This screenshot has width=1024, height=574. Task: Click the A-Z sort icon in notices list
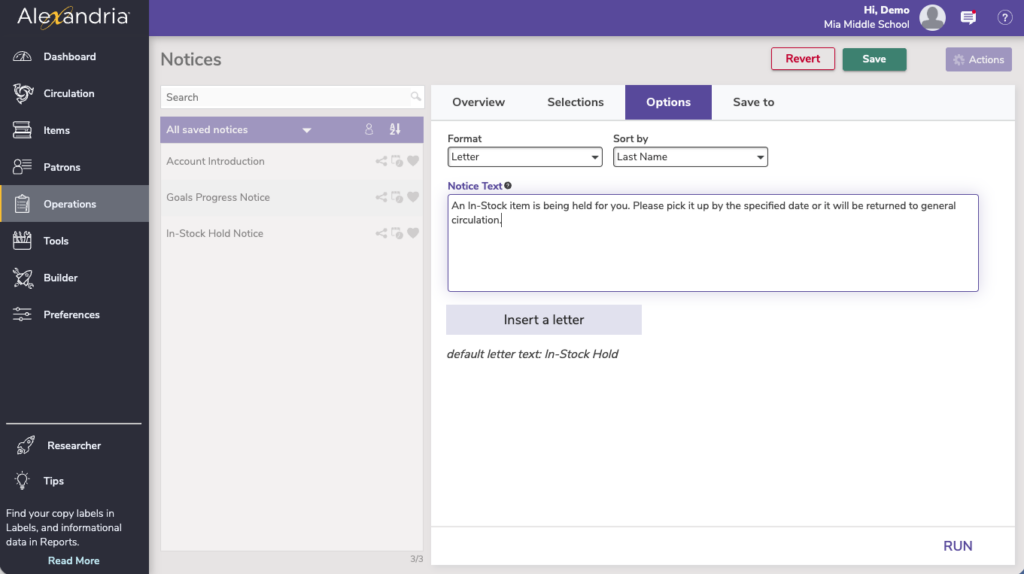pos(395,130)
